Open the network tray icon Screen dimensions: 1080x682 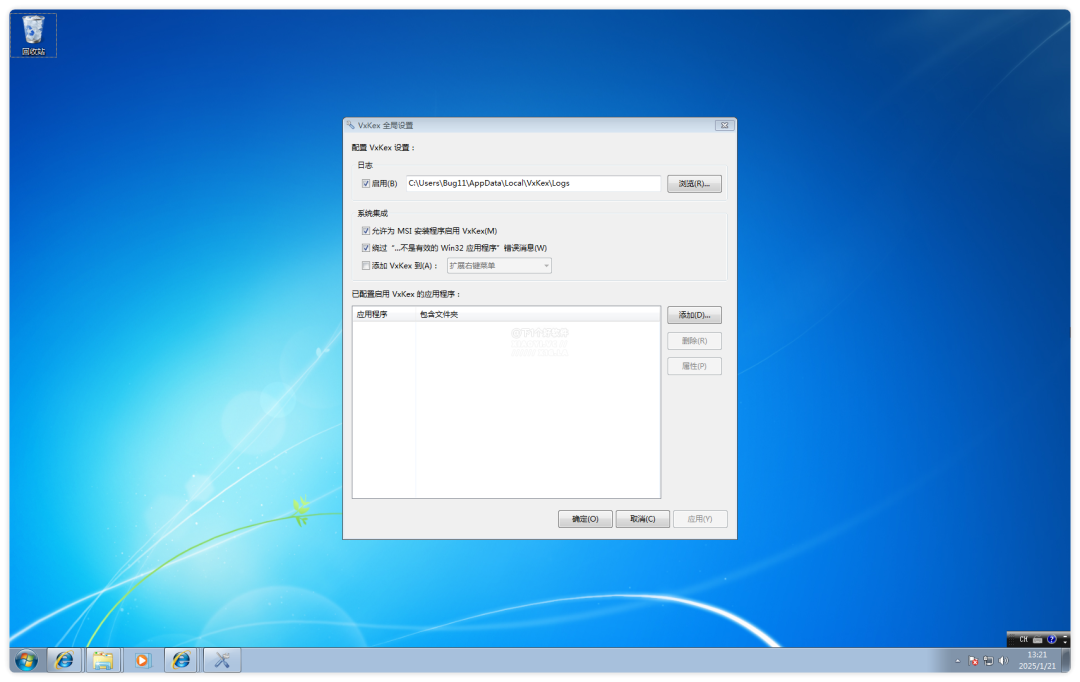pos(988,660)
